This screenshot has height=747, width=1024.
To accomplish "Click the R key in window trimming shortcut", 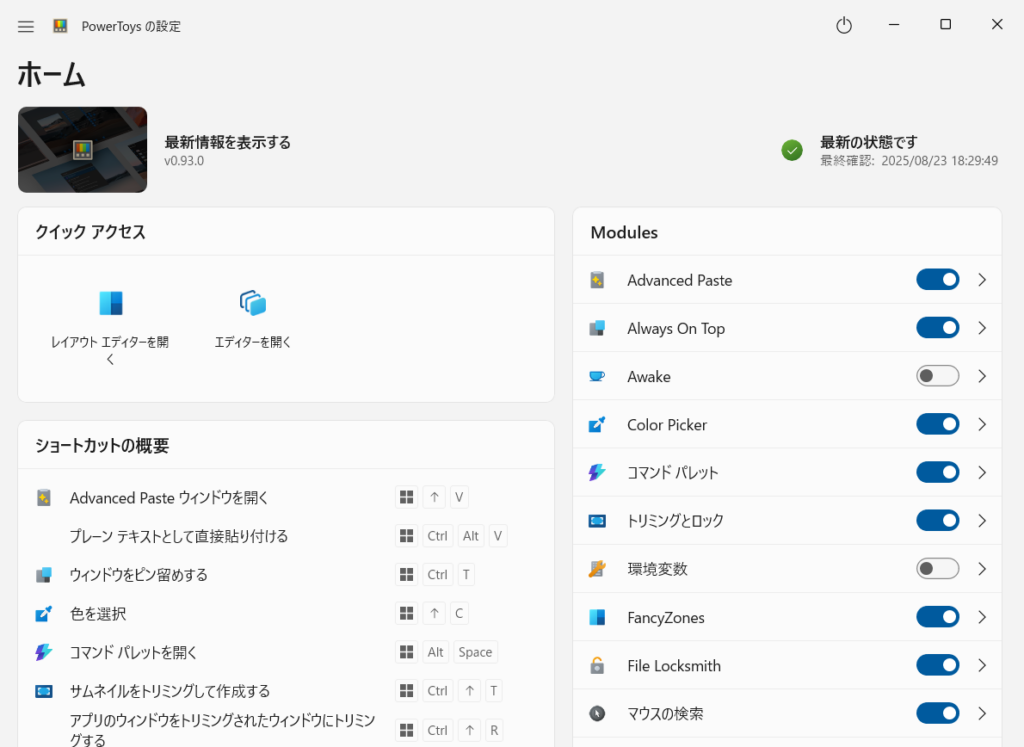I will 494,730.
